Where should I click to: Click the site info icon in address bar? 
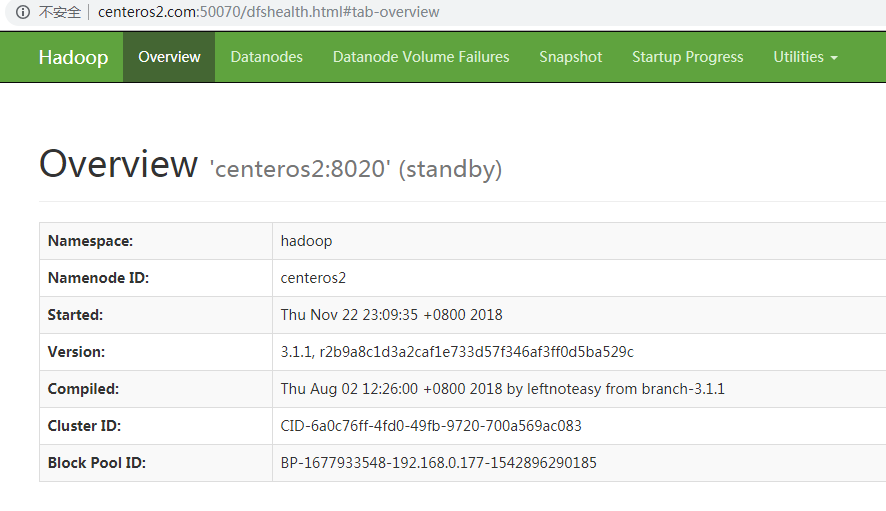point(23,12)
